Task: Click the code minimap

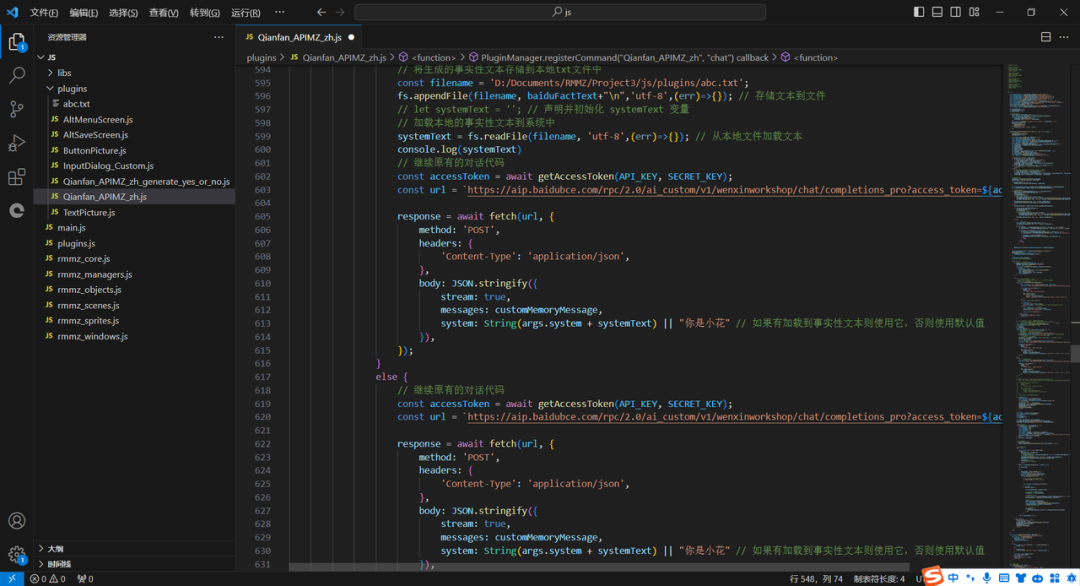Action: click(1039, 317)
